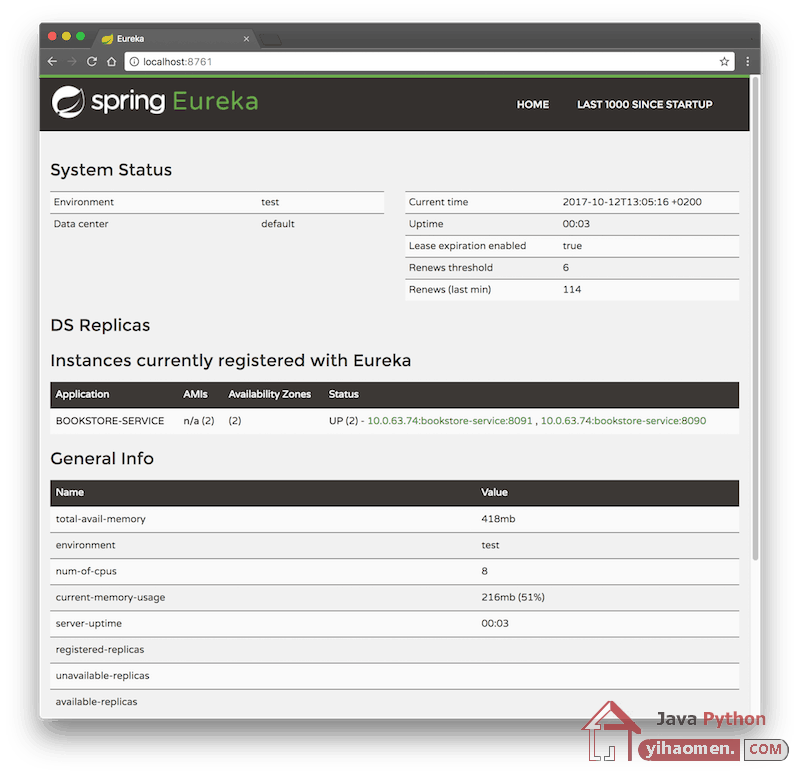Click System Status heading
The width and height of the screenshot is (800, 775).
coord(111,170)
